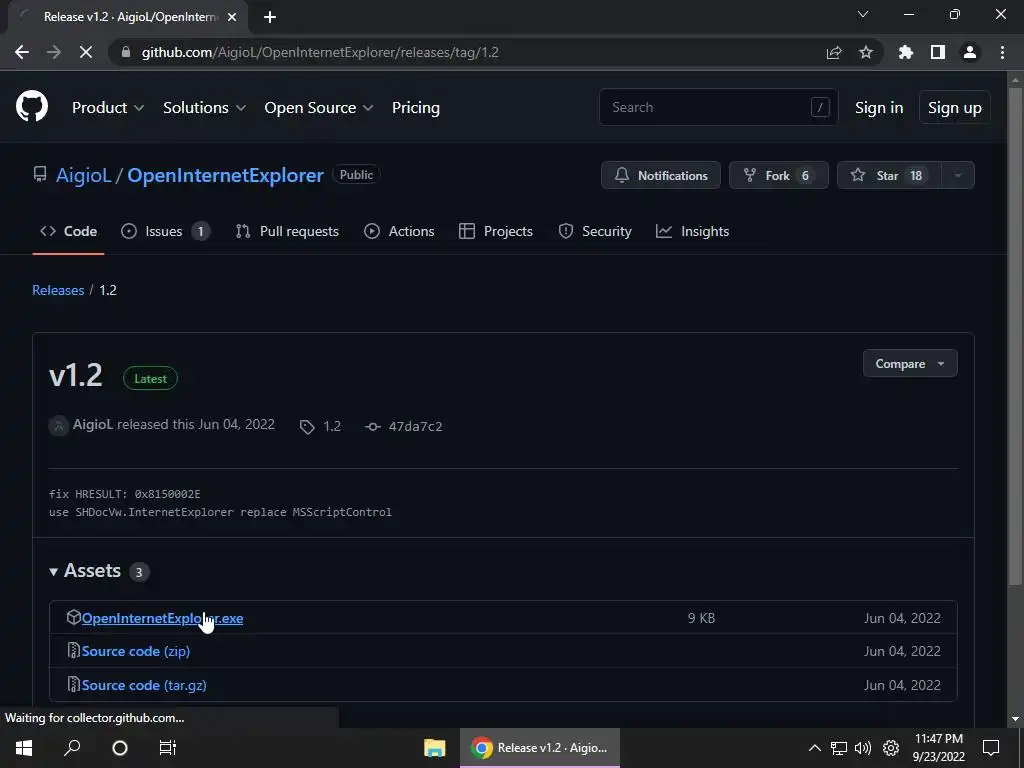Expand the Product dropdown menu
1024x768 pixels.
(108, 108)
